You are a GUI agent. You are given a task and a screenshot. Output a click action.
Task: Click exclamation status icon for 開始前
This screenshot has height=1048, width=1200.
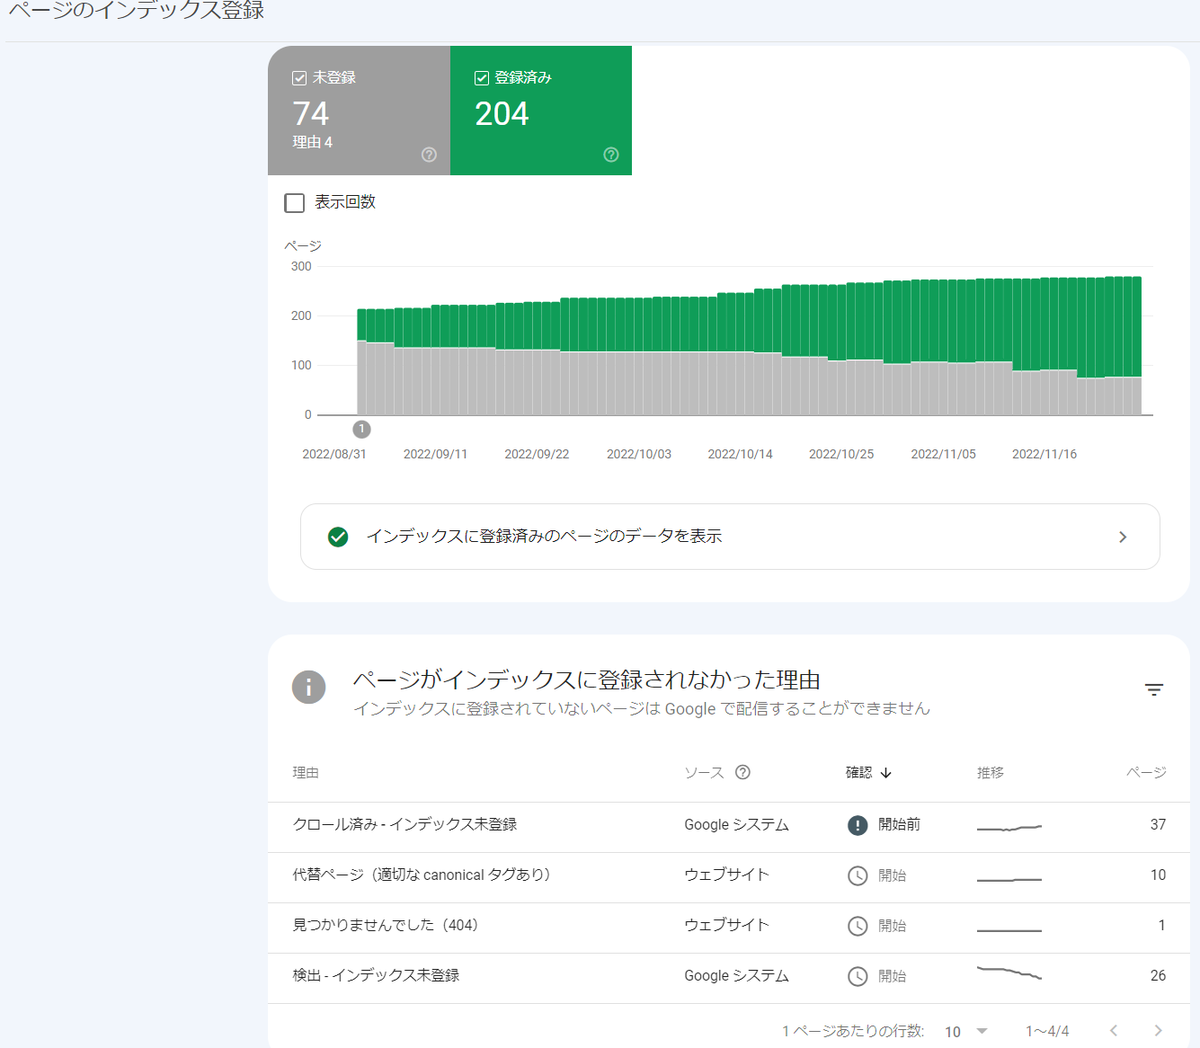pyautogui.click(x=857, y=826)
